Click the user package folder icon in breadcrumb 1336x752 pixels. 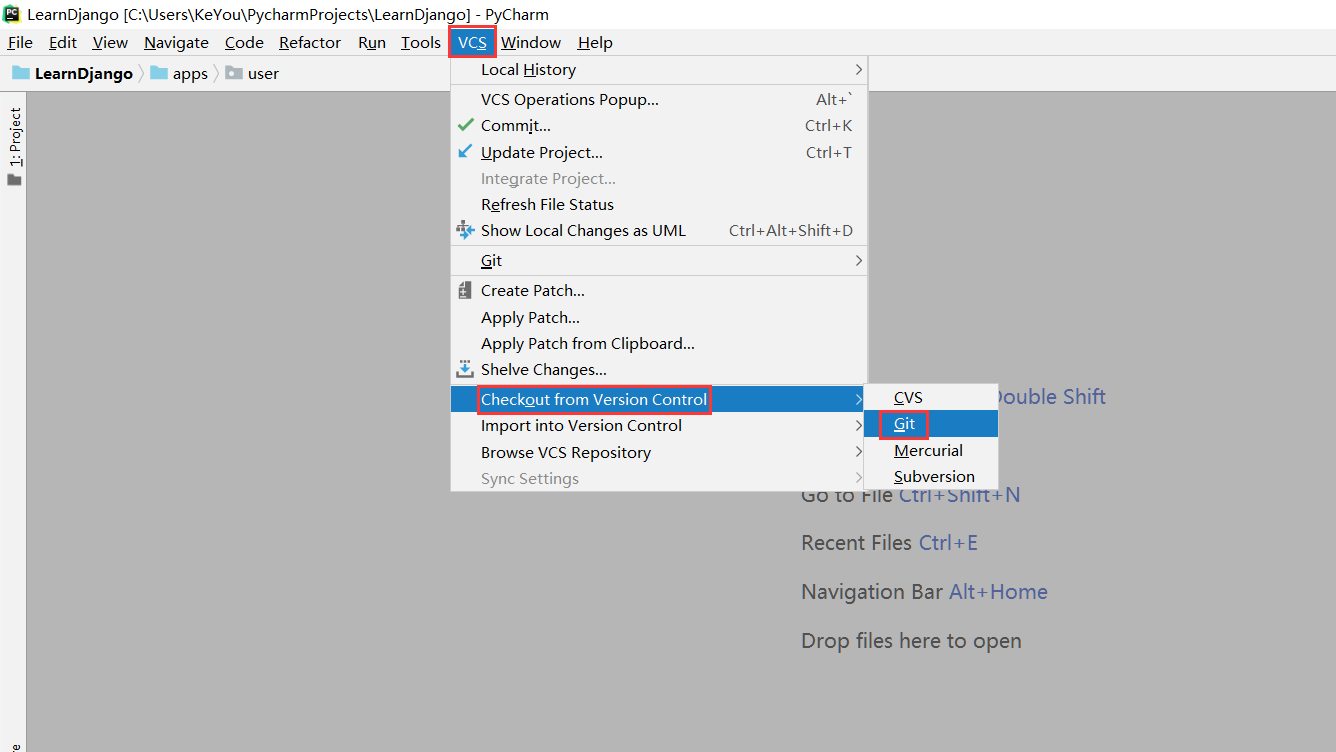coord(234,73)
